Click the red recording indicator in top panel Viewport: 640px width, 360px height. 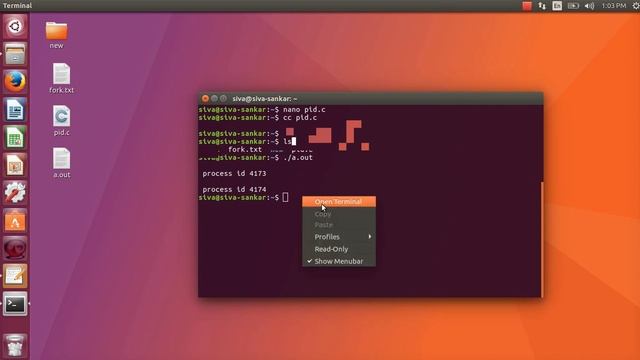pos(527,6)
